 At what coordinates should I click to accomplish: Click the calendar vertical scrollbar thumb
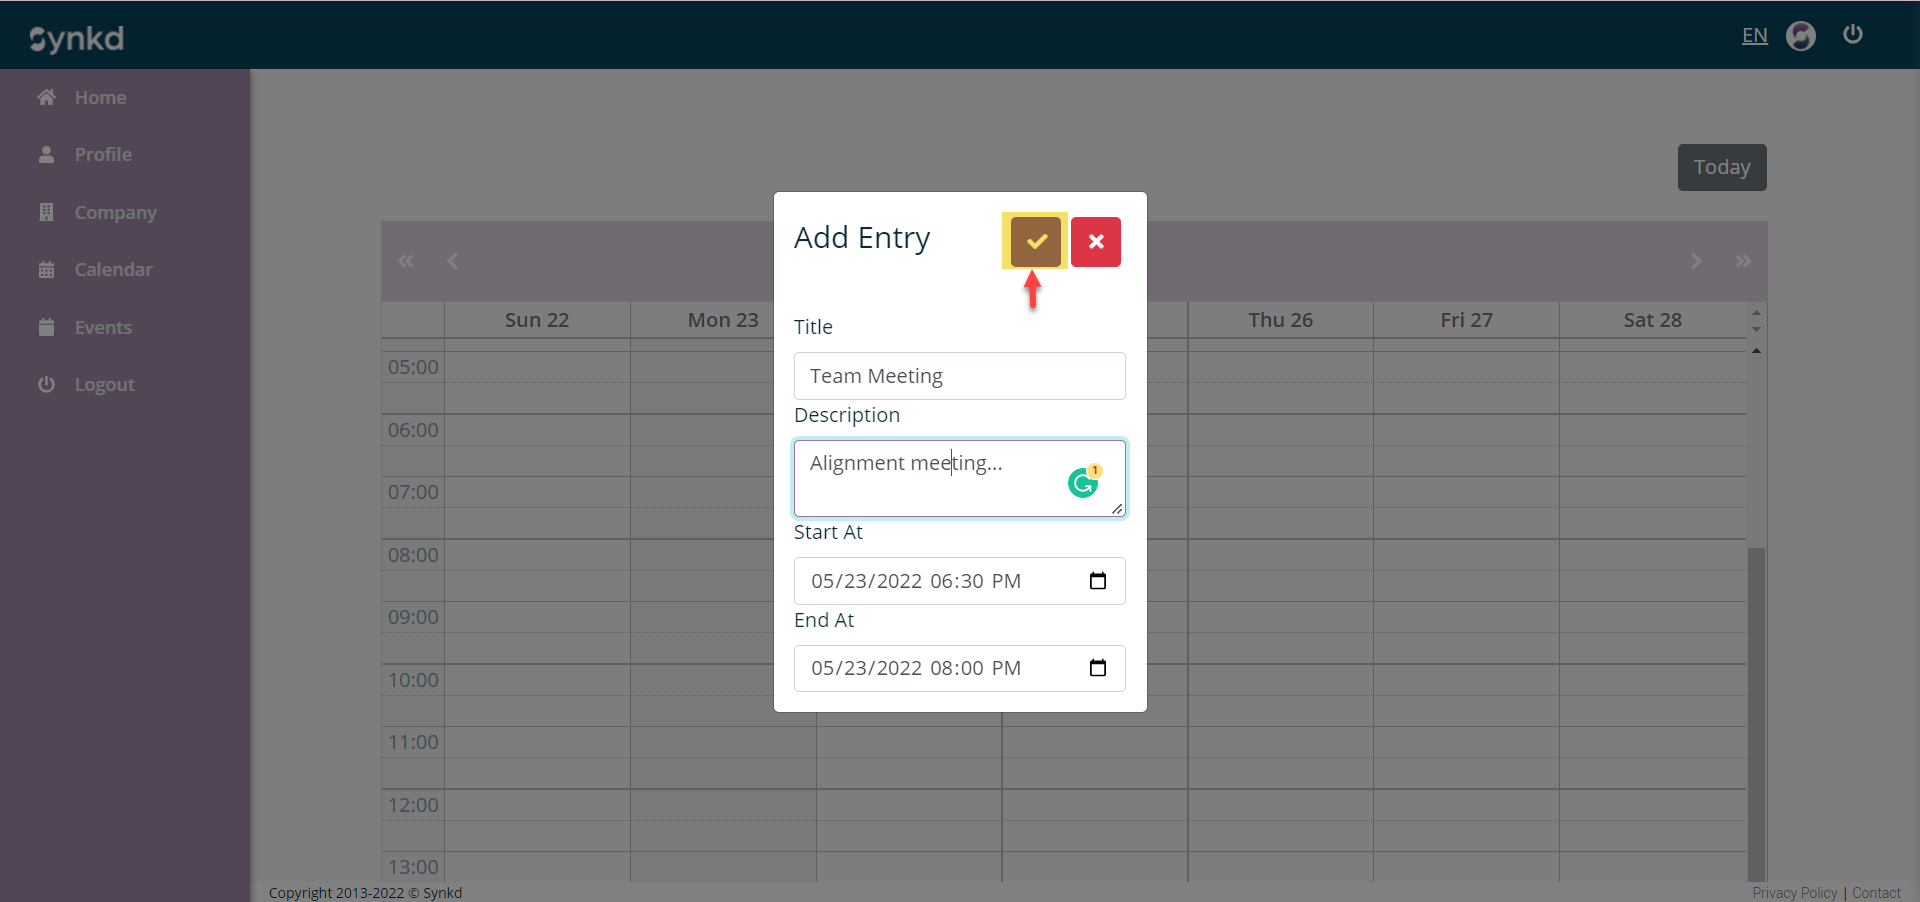pyautogui.click(x=1756, y=710)
